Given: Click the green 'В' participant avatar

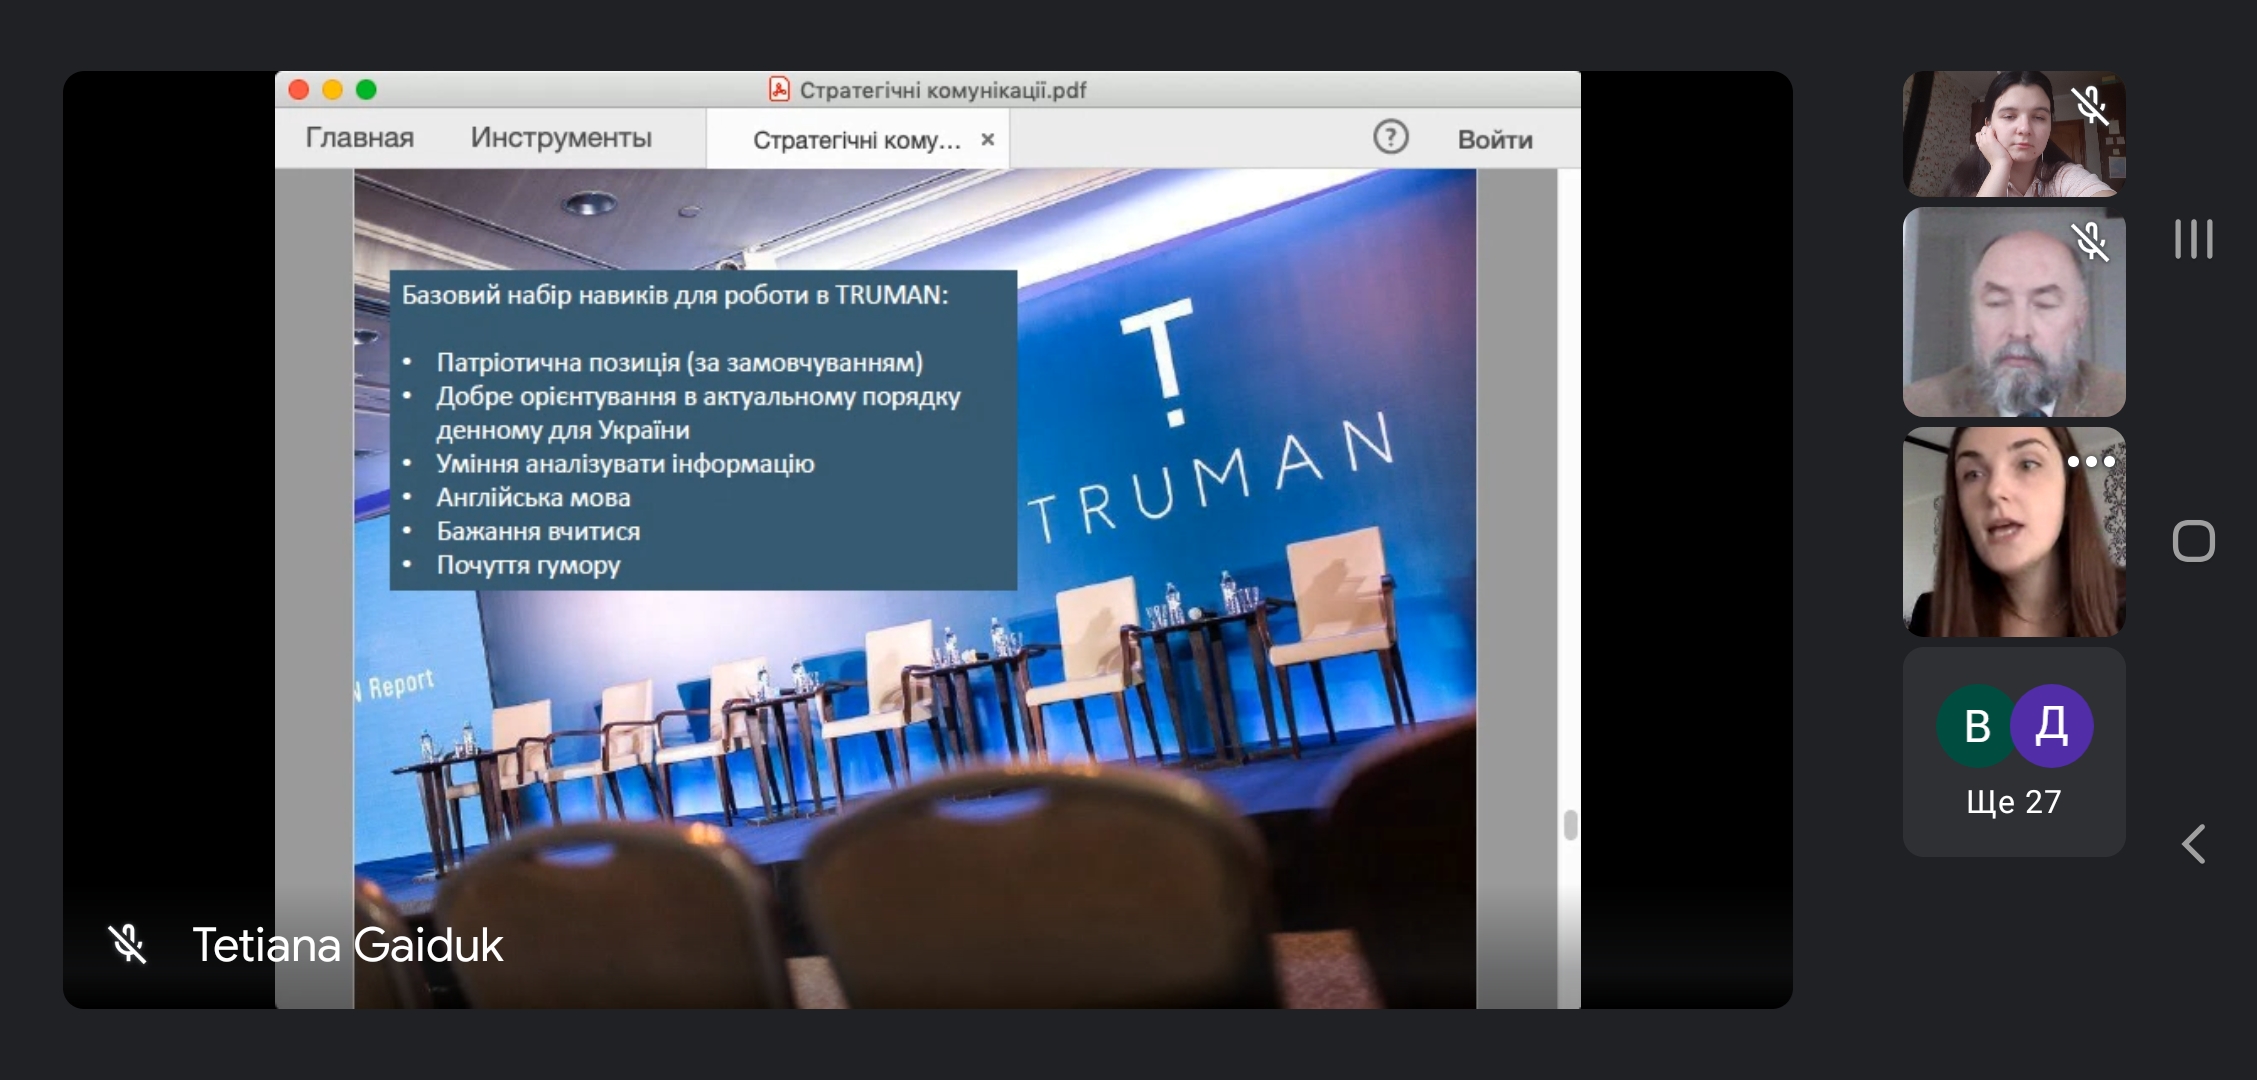Looking at the screenshot, I should 1974,725.
